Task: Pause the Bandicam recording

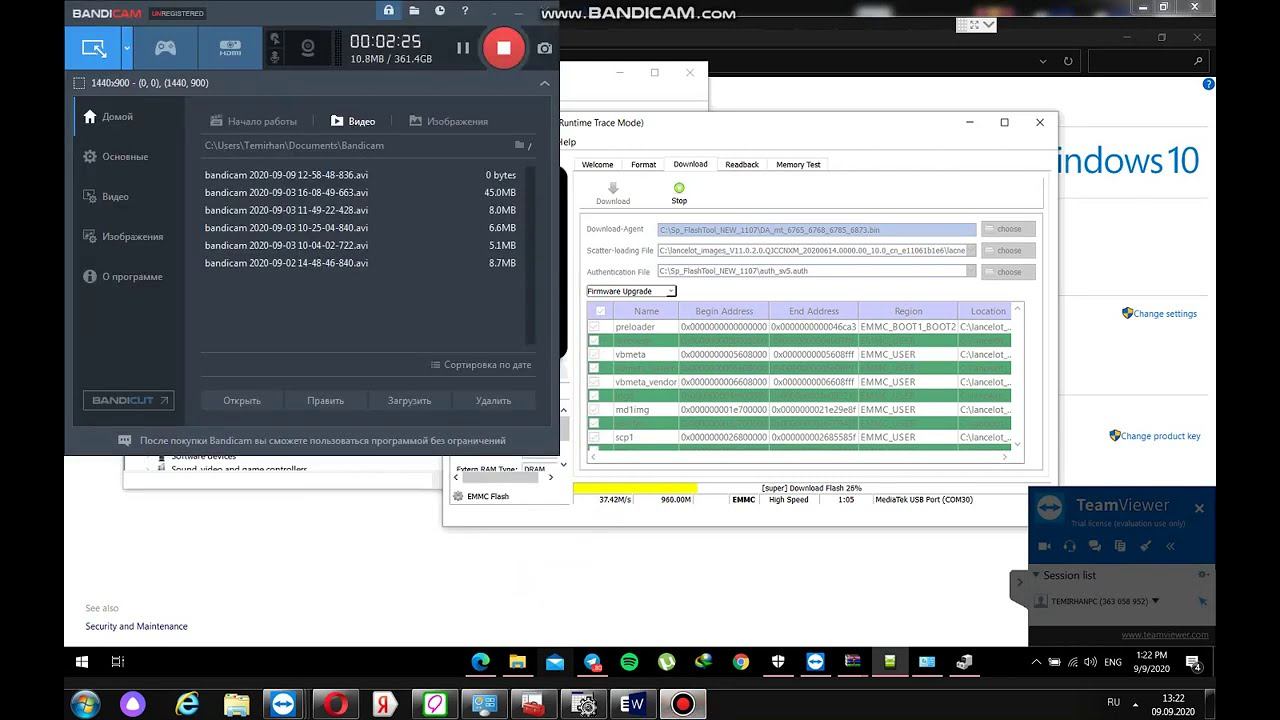Action: point(463,47)
